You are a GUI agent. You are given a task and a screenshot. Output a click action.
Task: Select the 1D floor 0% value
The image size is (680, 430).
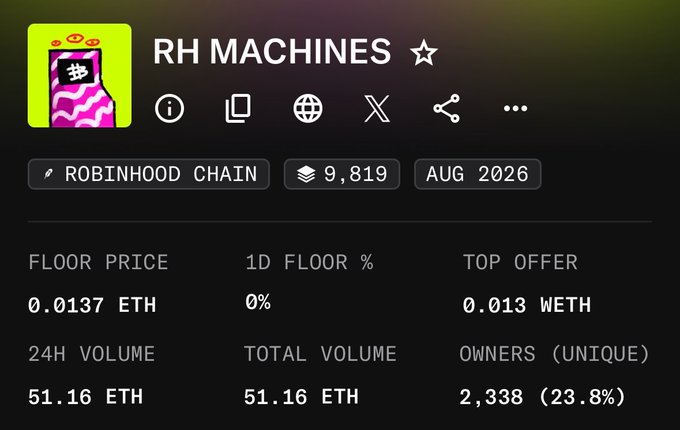[x=258, y=302]
